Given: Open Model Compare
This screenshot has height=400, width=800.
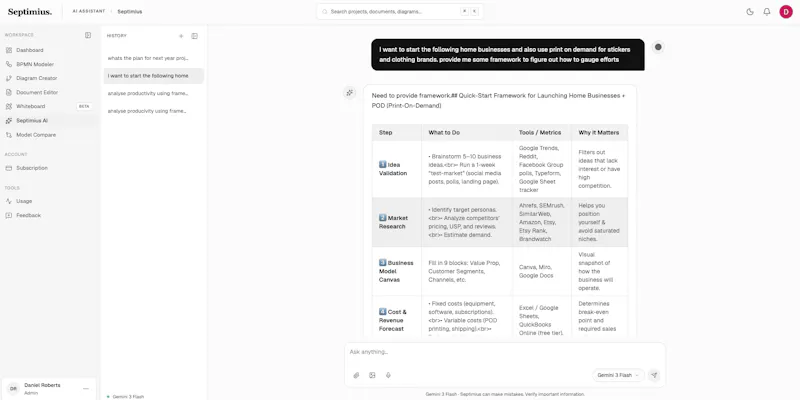Looking at the screenshot, I should 36,135.
